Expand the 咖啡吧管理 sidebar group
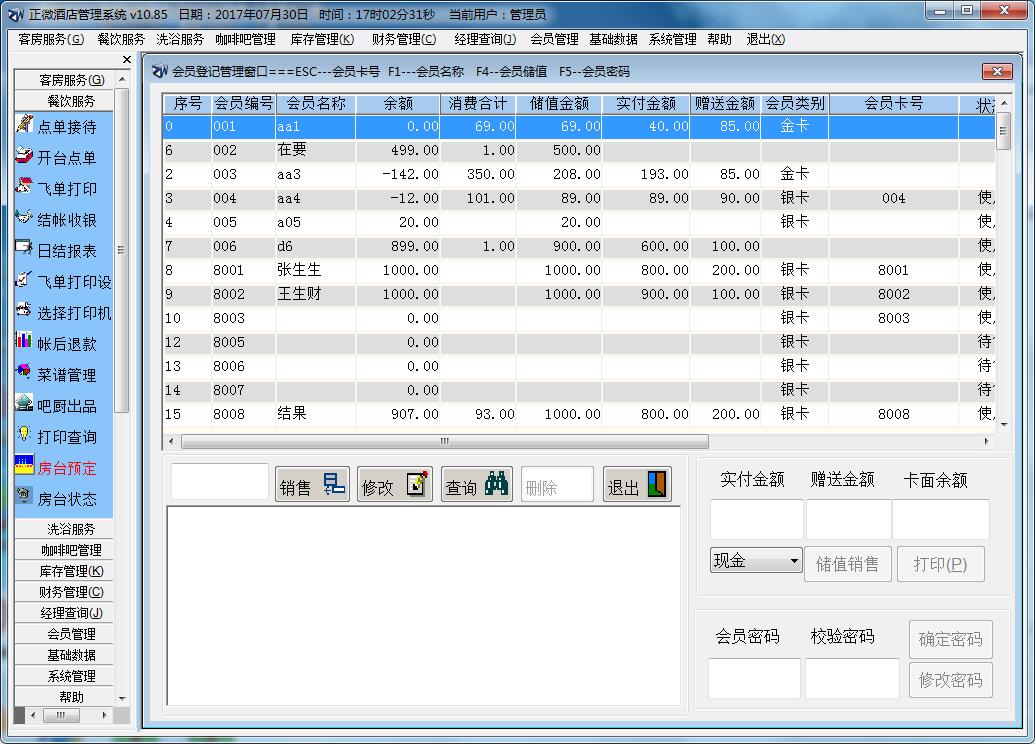The image size is (1035, 744). click(64, 550)
